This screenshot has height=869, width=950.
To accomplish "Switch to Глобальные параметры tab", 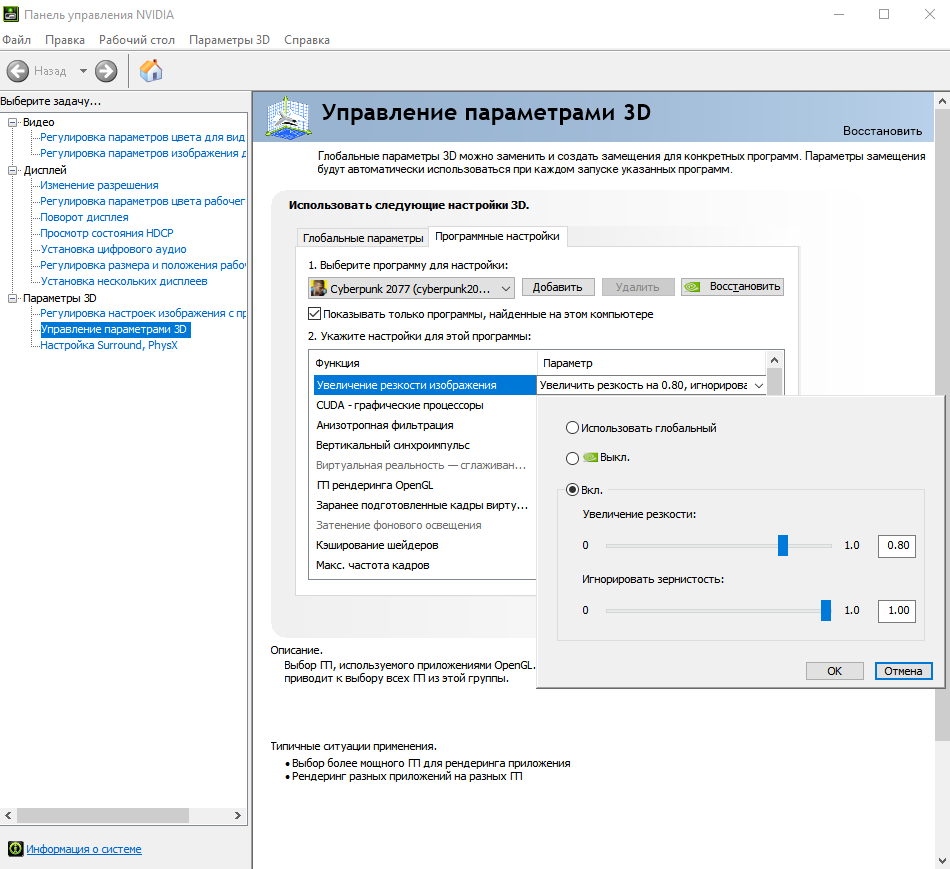I will click(x=363, y=238).
